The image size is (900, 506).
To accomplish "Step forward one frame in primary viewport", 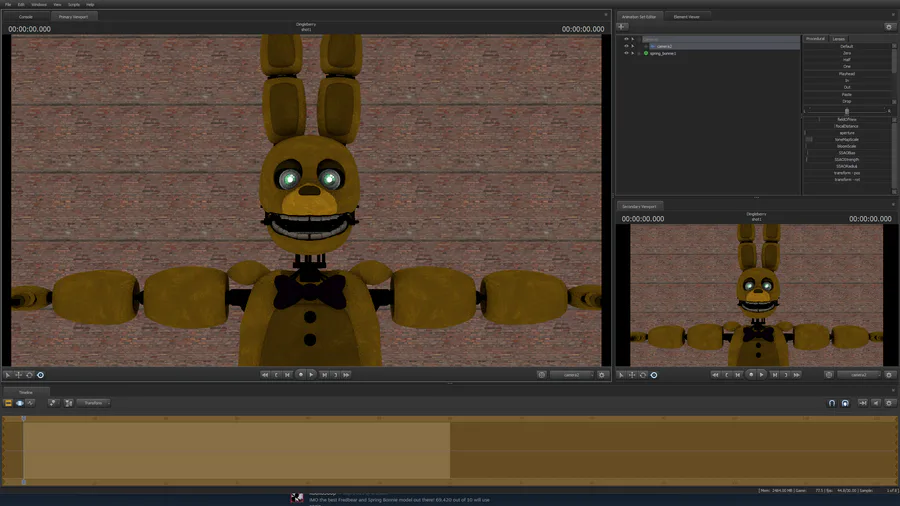I will pyautogui.click(x=324, y=375).
